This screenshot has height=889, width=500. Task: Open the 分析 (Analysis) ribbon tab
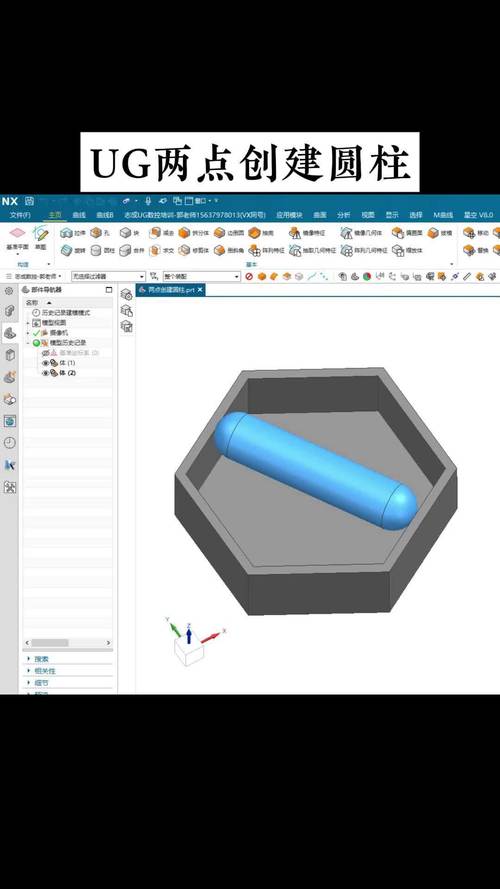point(344,215)
